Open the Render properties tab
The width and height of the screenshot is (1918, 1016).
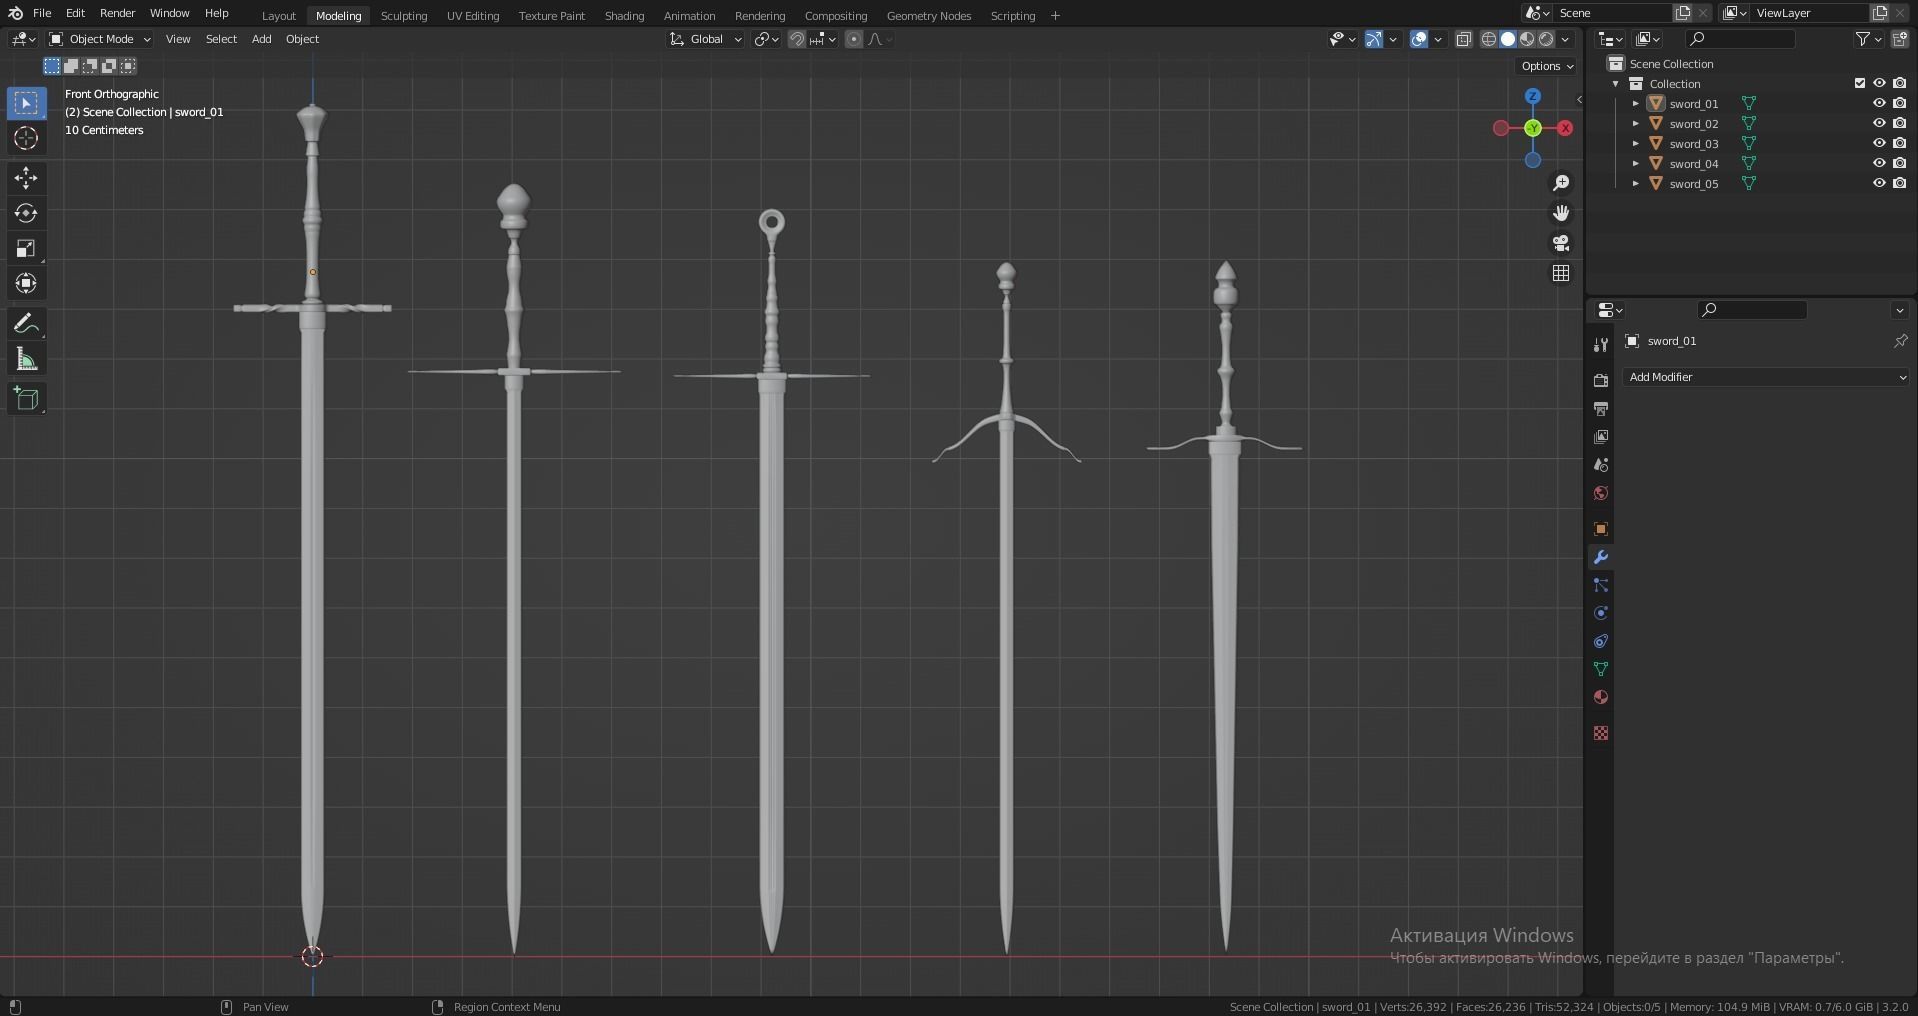tap(1601, 380)
